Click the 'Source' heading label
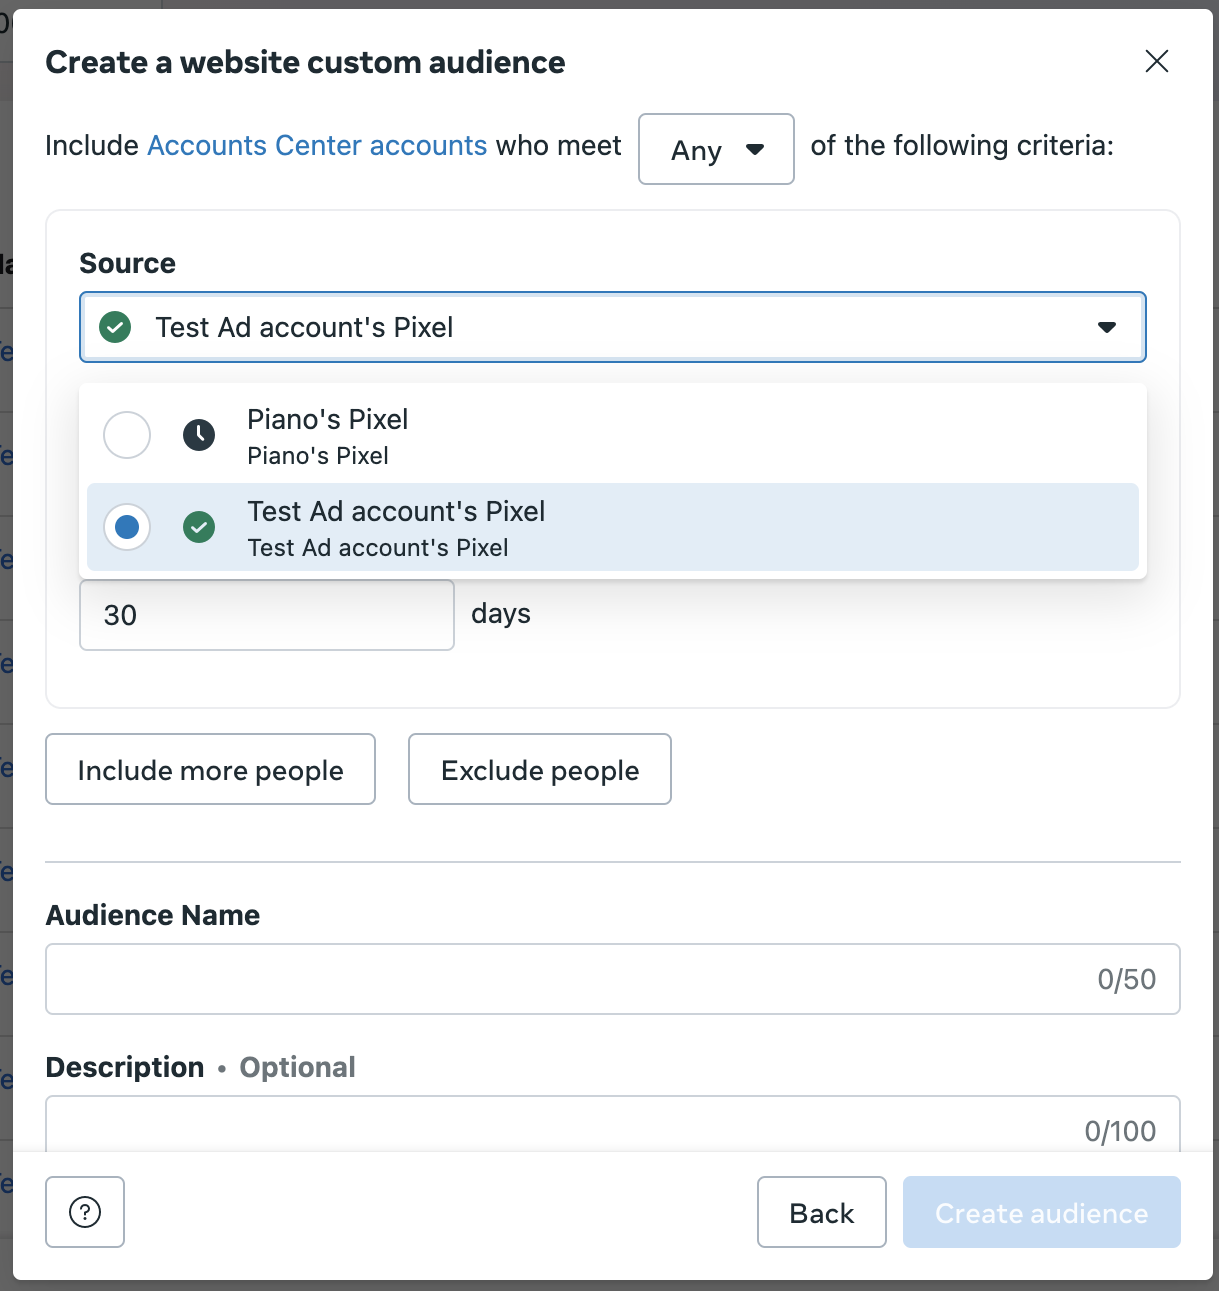Screen dimensions: 1219x1291 [x=128, y=263]
